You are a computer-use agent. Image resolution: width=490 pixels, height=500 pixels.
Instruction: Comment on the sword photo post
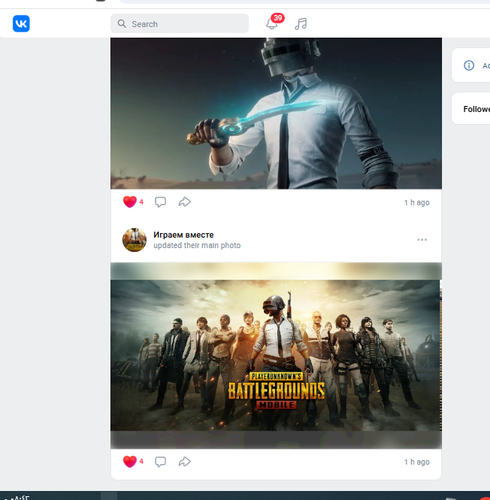[160, 202]
